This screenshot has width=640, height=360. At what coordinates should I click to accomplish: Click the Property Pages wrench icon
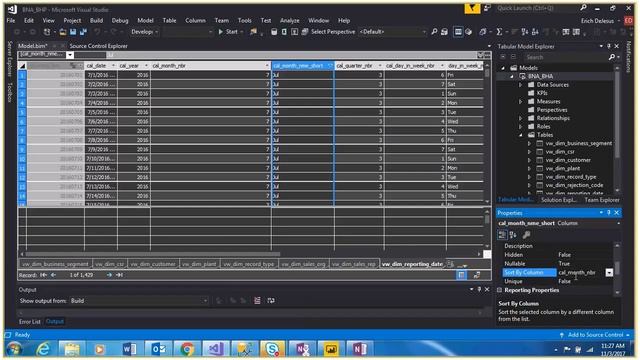coord(527,235)
